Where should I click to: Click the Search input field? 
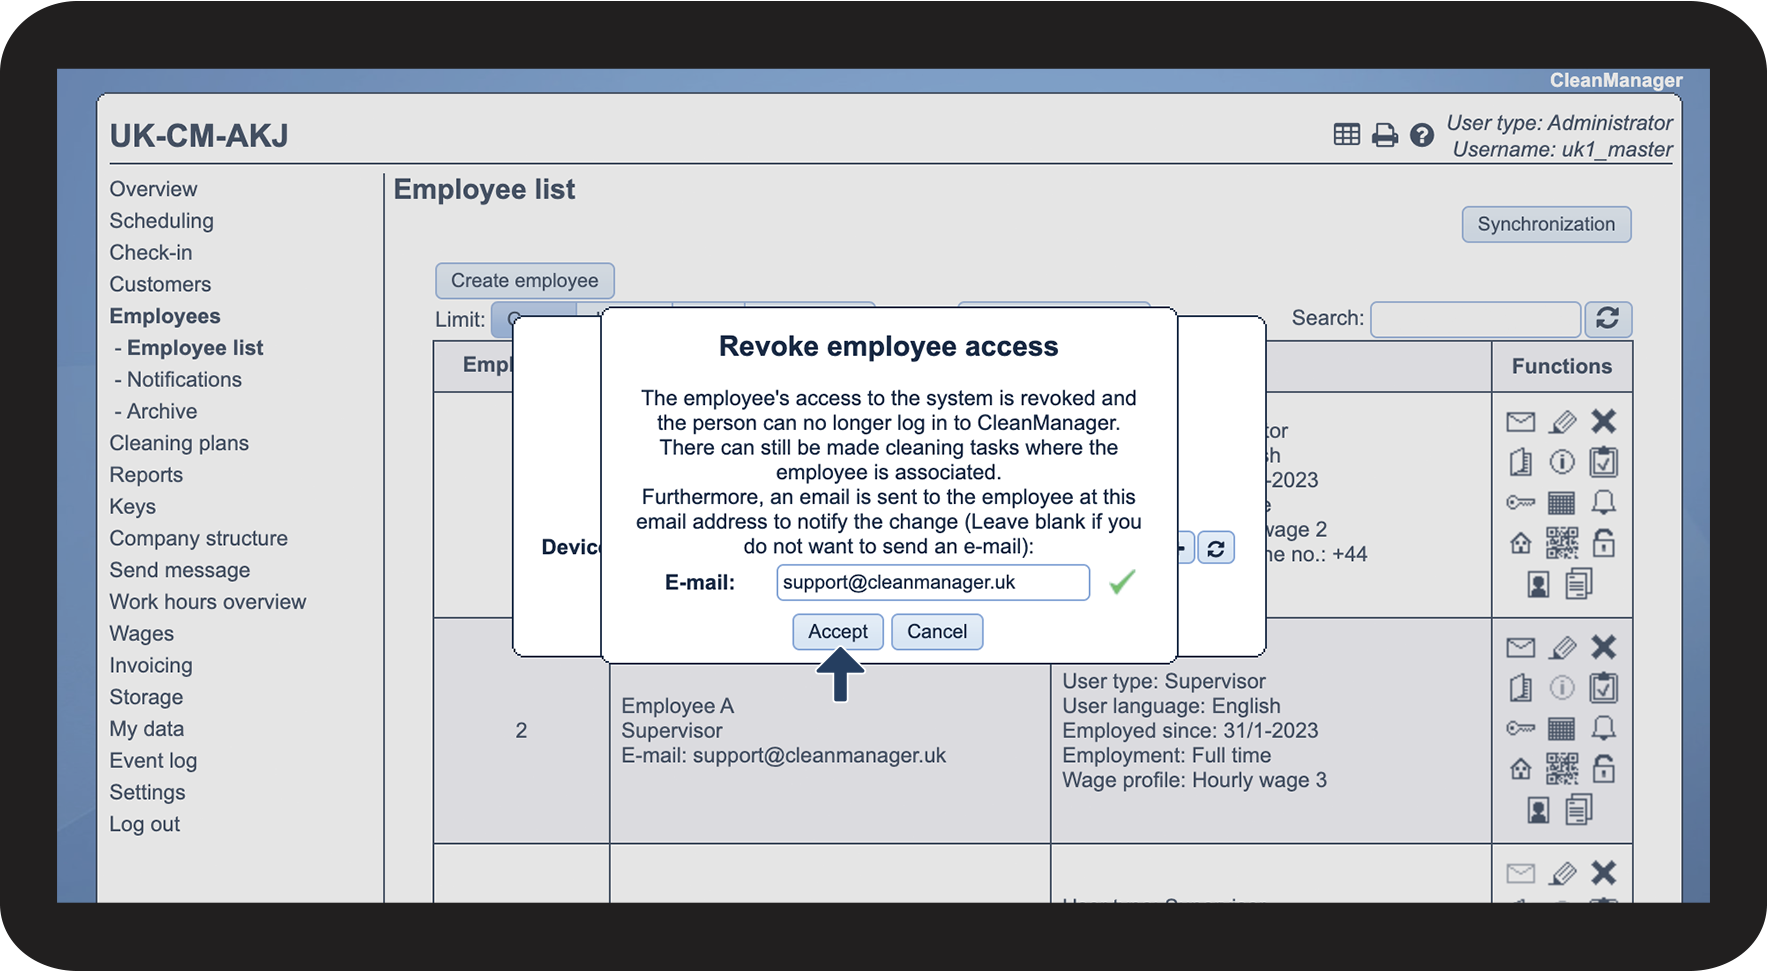(1475, 319)
